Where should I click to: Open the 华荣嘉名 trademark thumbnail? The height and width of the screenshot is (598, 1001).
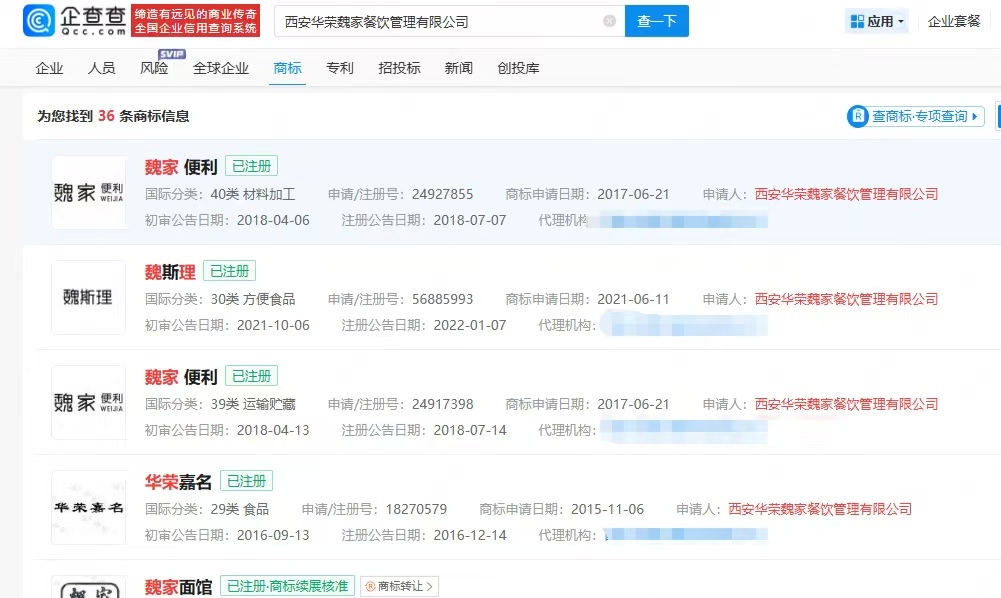pyautogui.click(x=89, y=507)
